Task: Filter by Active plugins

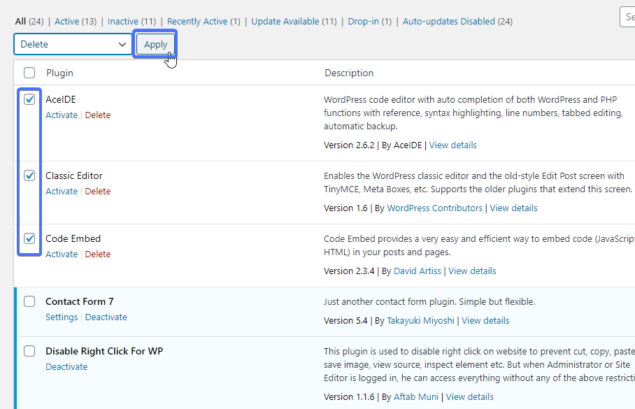Action: point(67,21)
